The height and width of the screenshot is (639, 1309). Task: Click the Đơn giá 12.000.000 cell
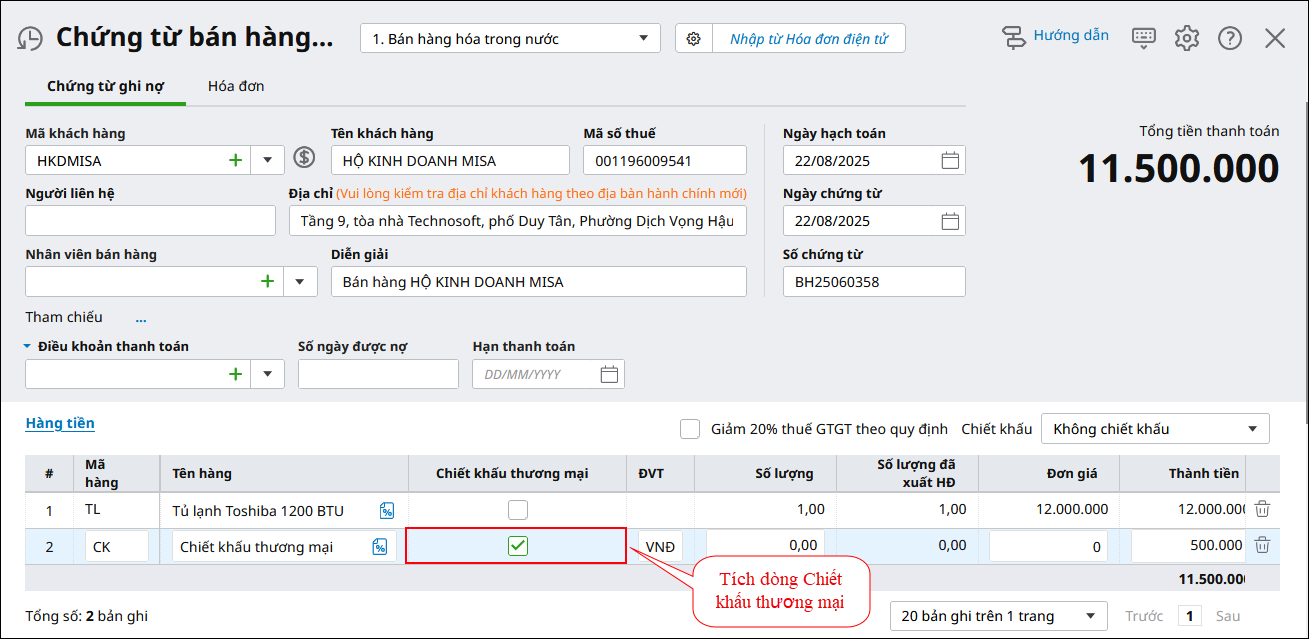[x=1049, y=510]
